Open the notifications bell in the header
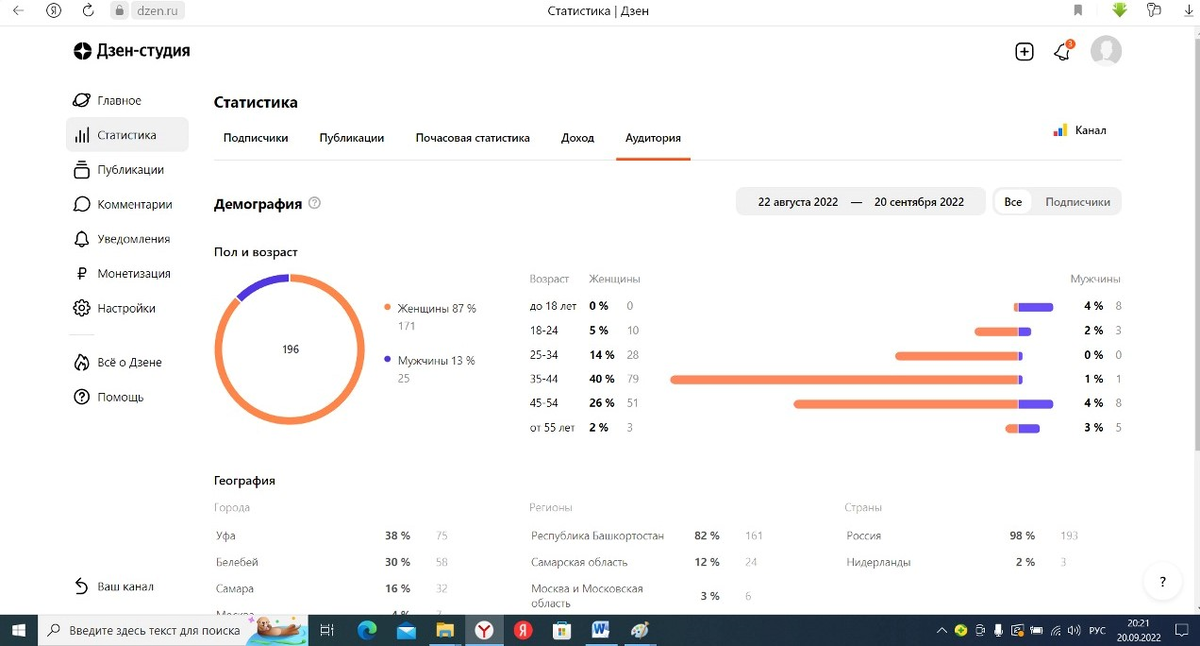 click(1063, 52)
